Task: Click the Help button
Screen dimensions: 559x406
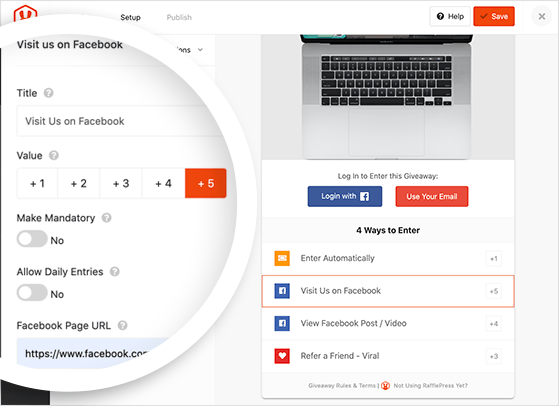Action: [450, 16]
